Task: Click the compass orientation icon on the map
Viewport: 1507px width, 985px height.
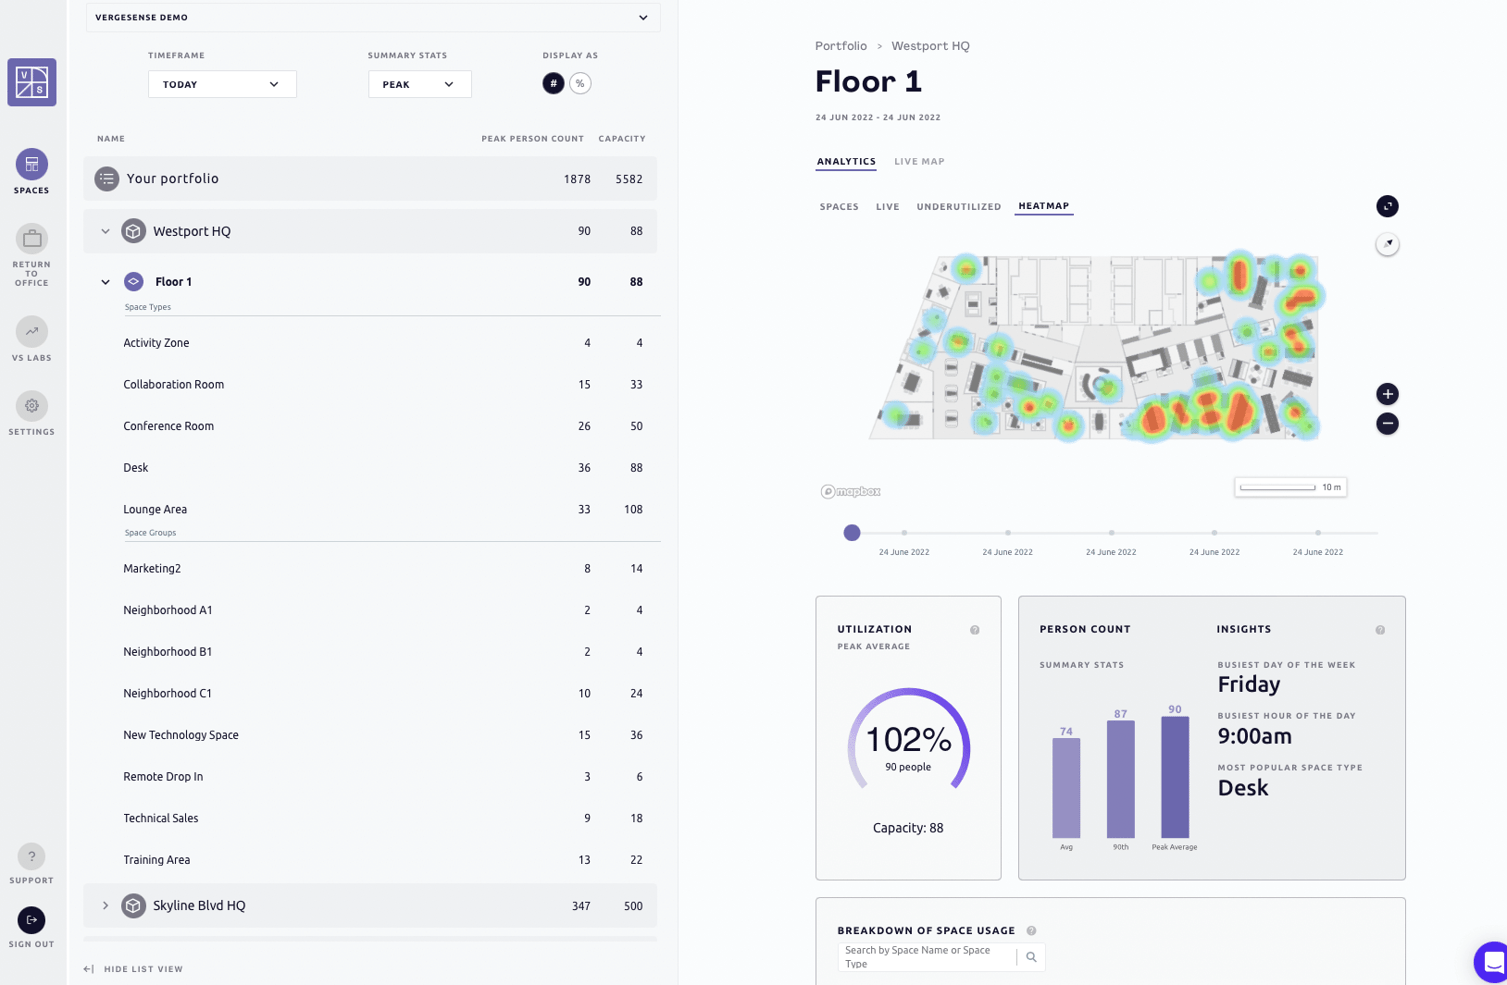Action: [x=1387, y=243]
